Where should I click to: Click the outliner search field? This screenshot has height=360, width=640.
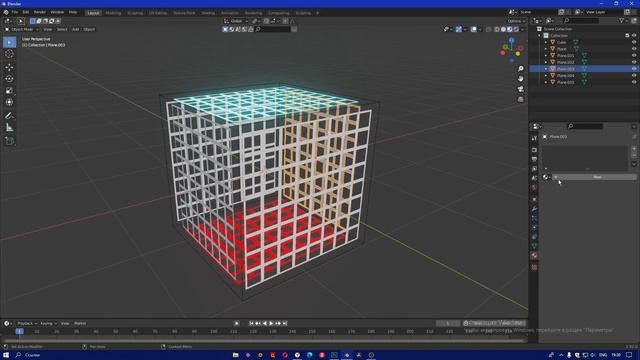tap(580, 20)
